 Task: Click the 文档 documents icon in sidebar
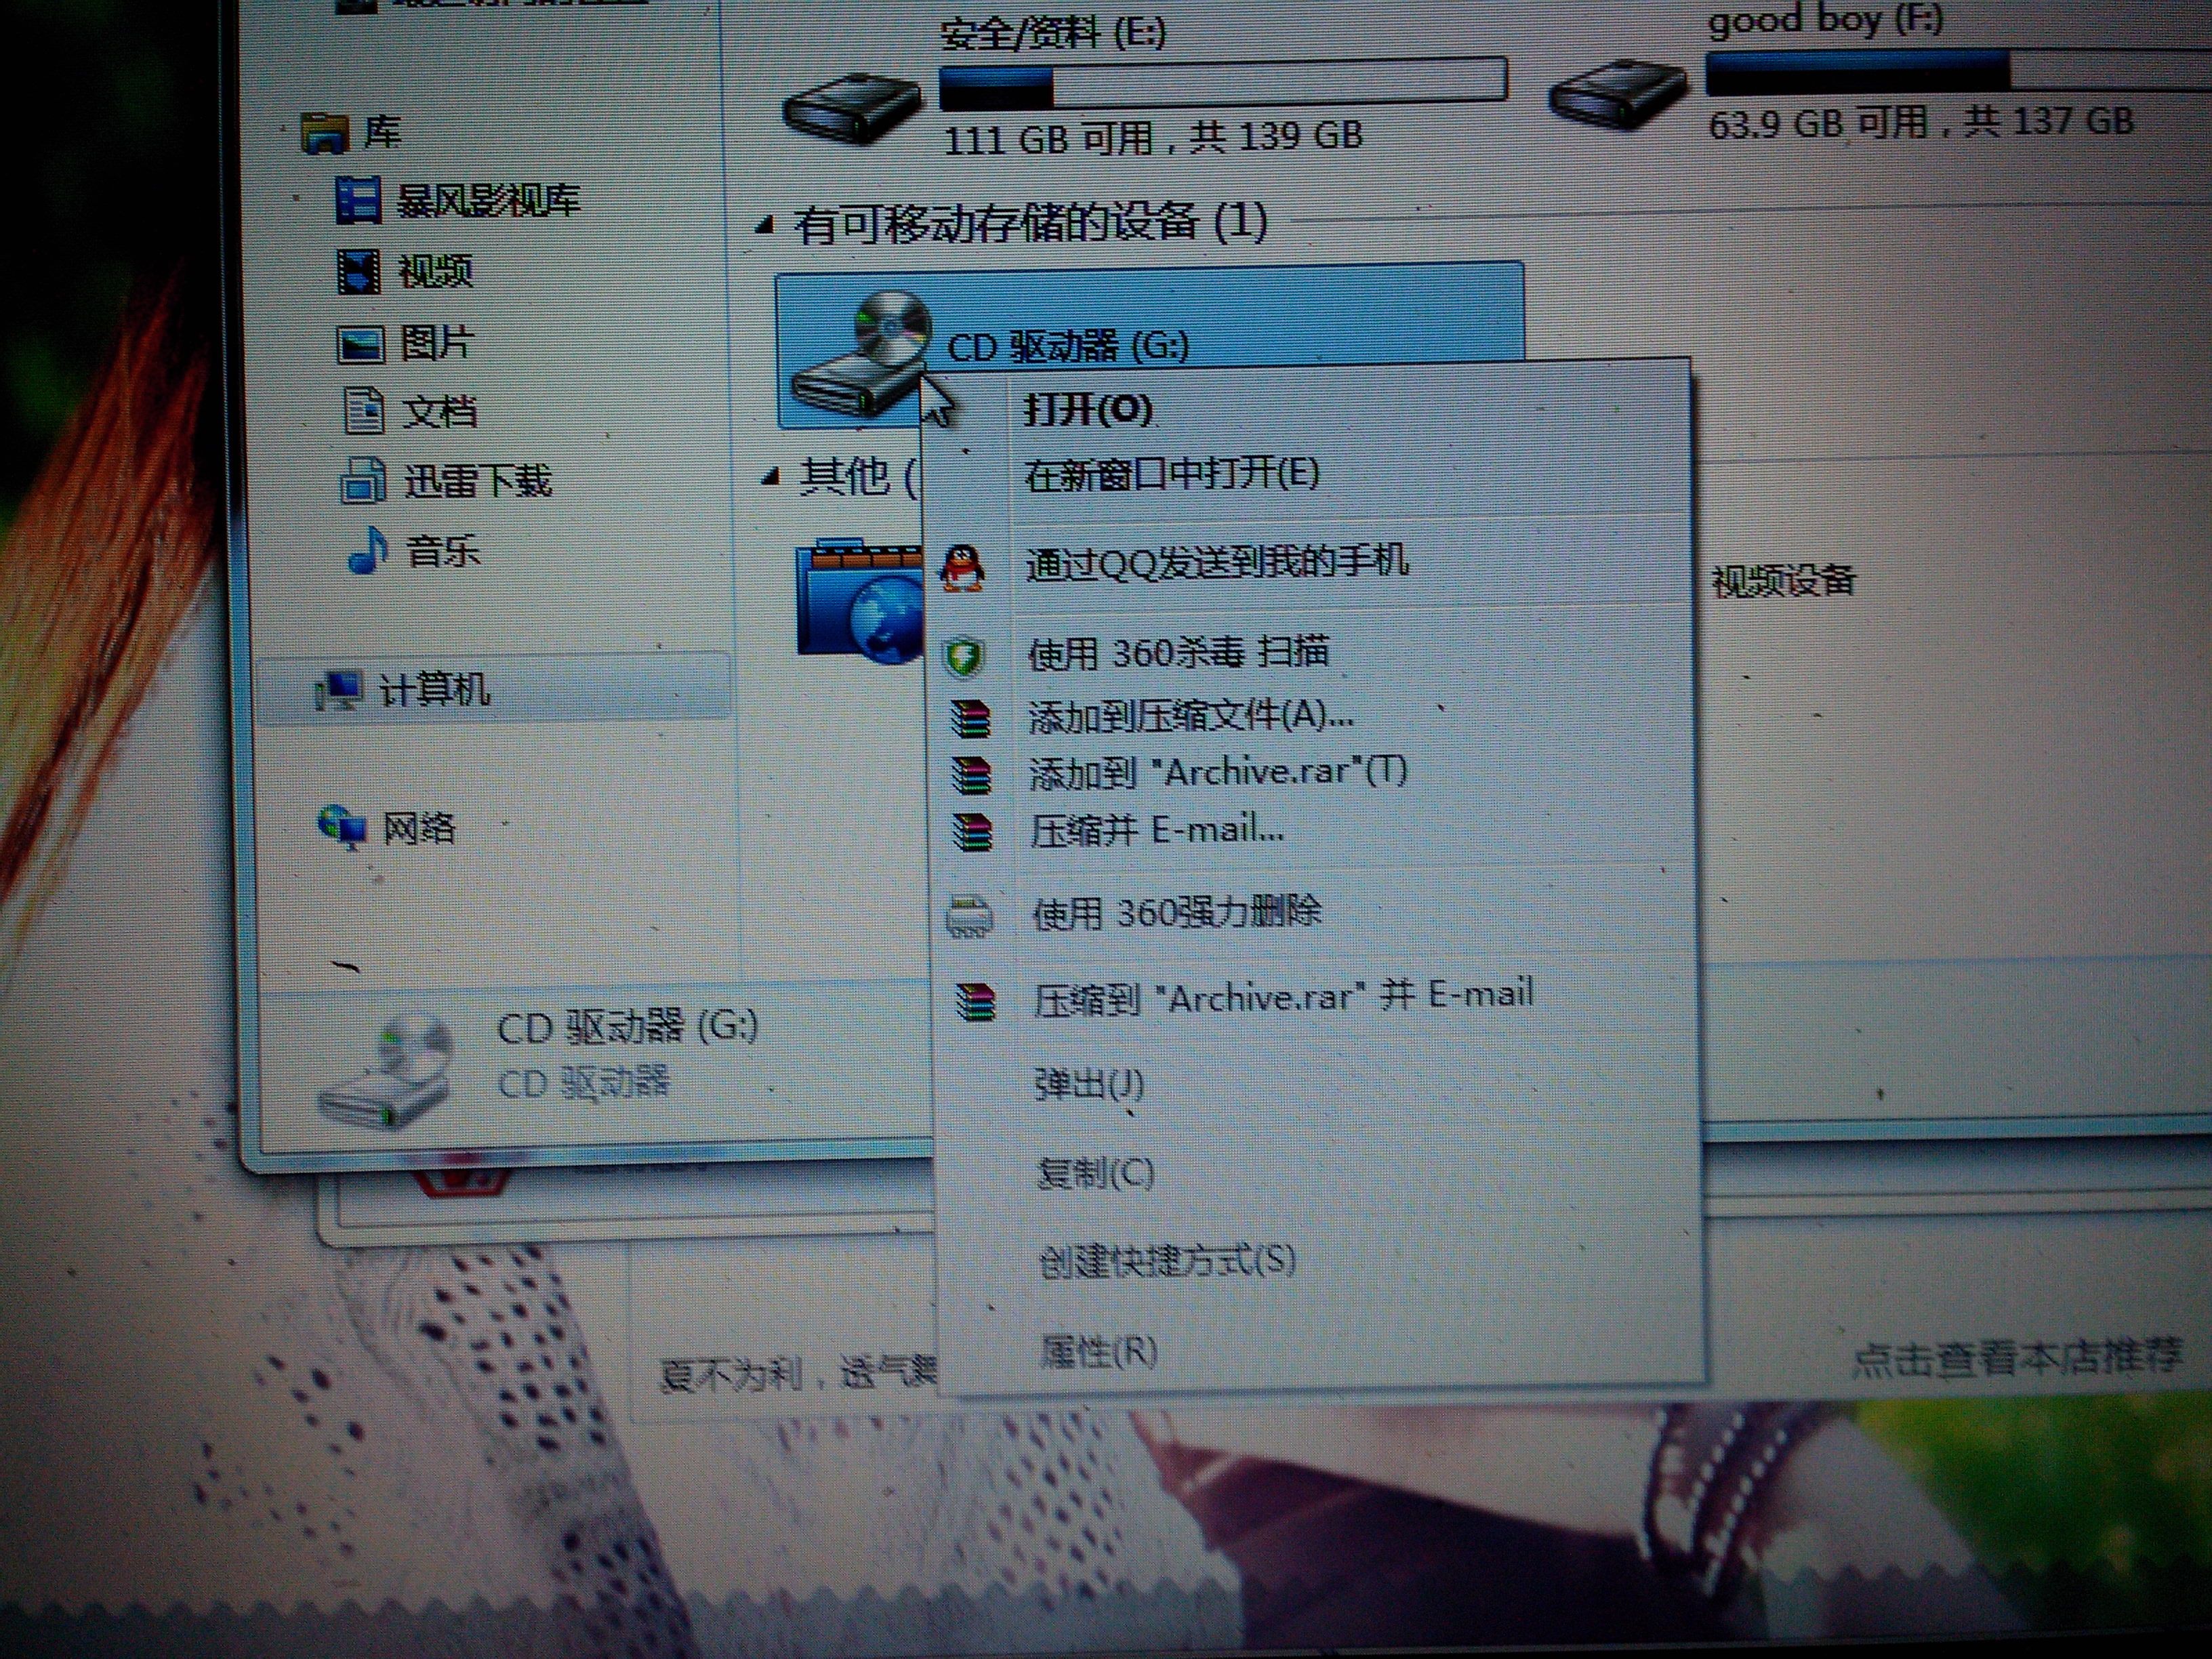[362, 411]
